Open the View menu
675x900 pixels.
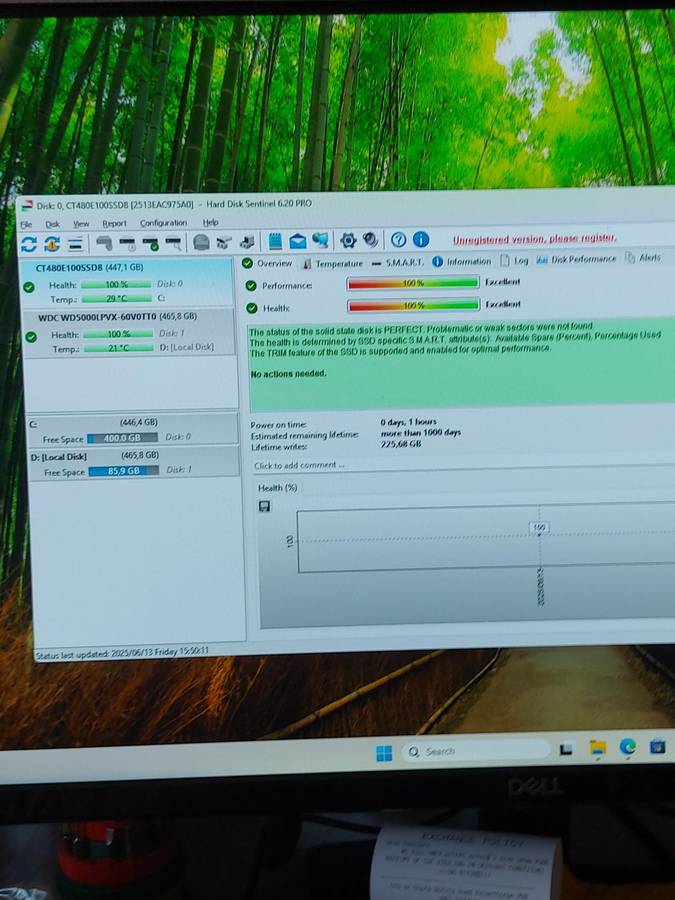81,224
